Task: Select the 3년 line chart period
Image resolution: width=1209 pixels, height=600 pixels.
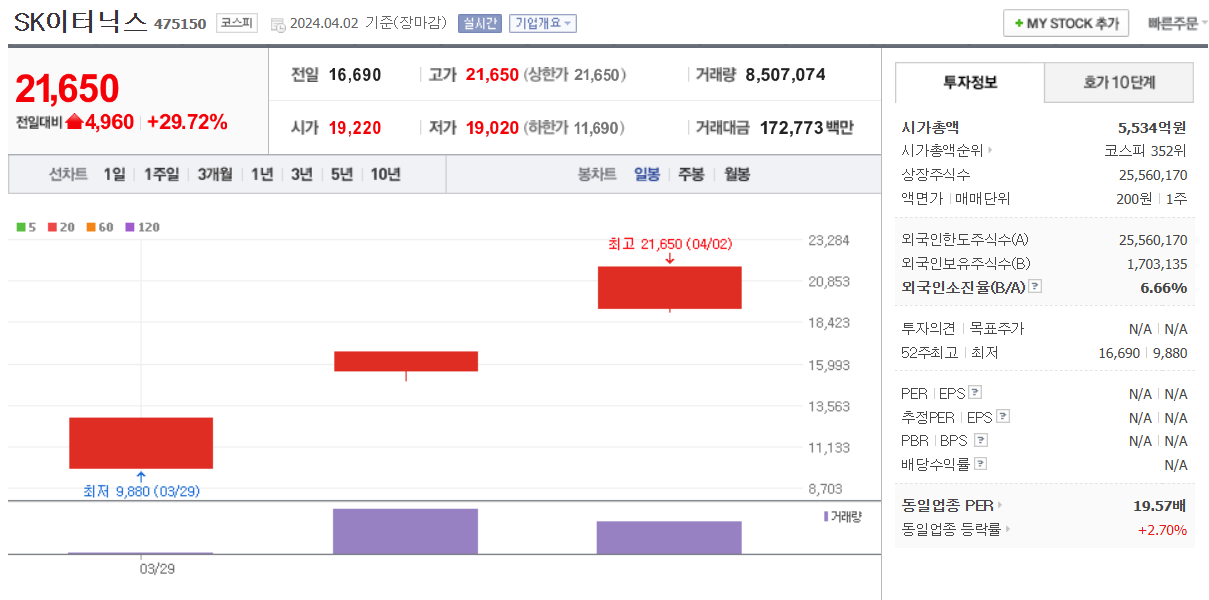Action: point(302,174)
